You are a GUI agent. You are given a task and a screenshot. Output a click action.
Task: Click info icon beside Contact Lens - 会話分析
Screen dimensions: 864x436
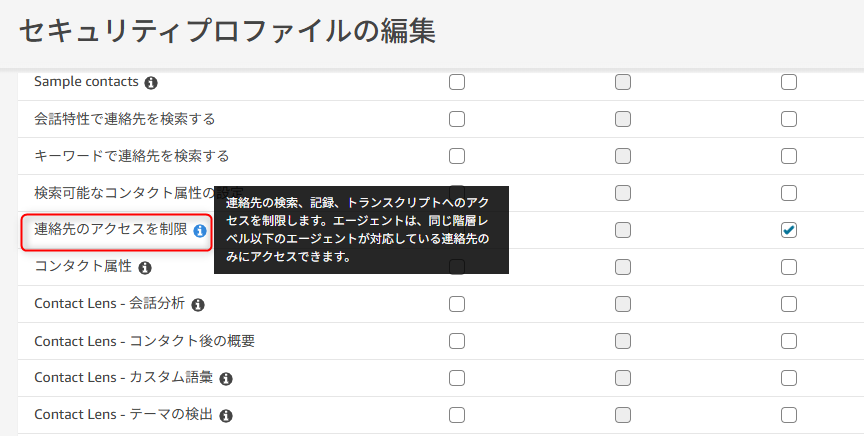198,304
